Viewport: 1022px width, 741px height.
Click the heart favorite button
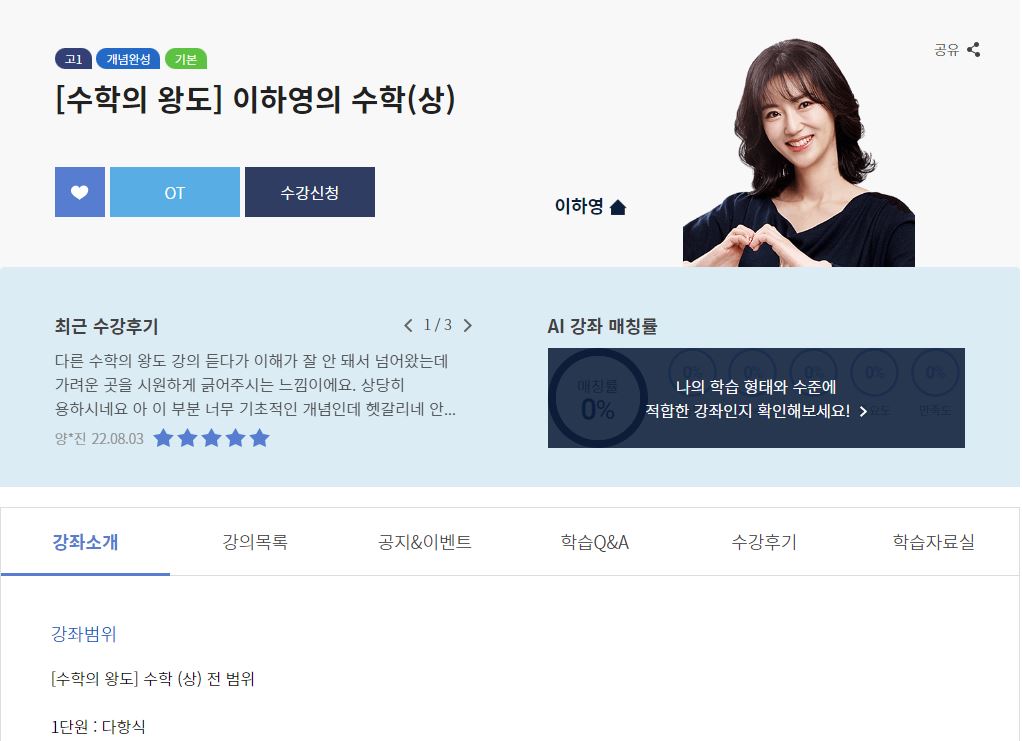[x=80, y=192]
